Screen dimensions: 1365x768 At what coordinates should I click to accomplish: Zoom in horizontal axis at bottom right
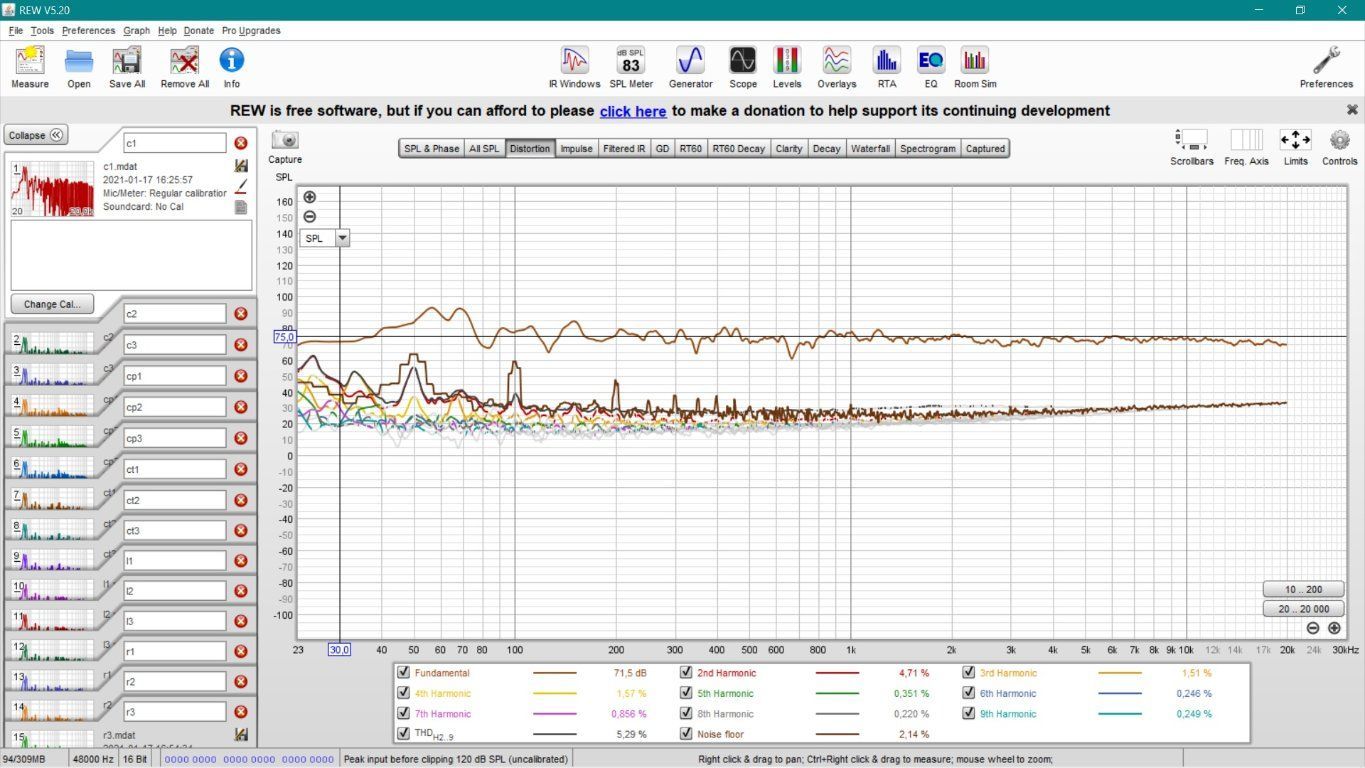click(1334, 628)
